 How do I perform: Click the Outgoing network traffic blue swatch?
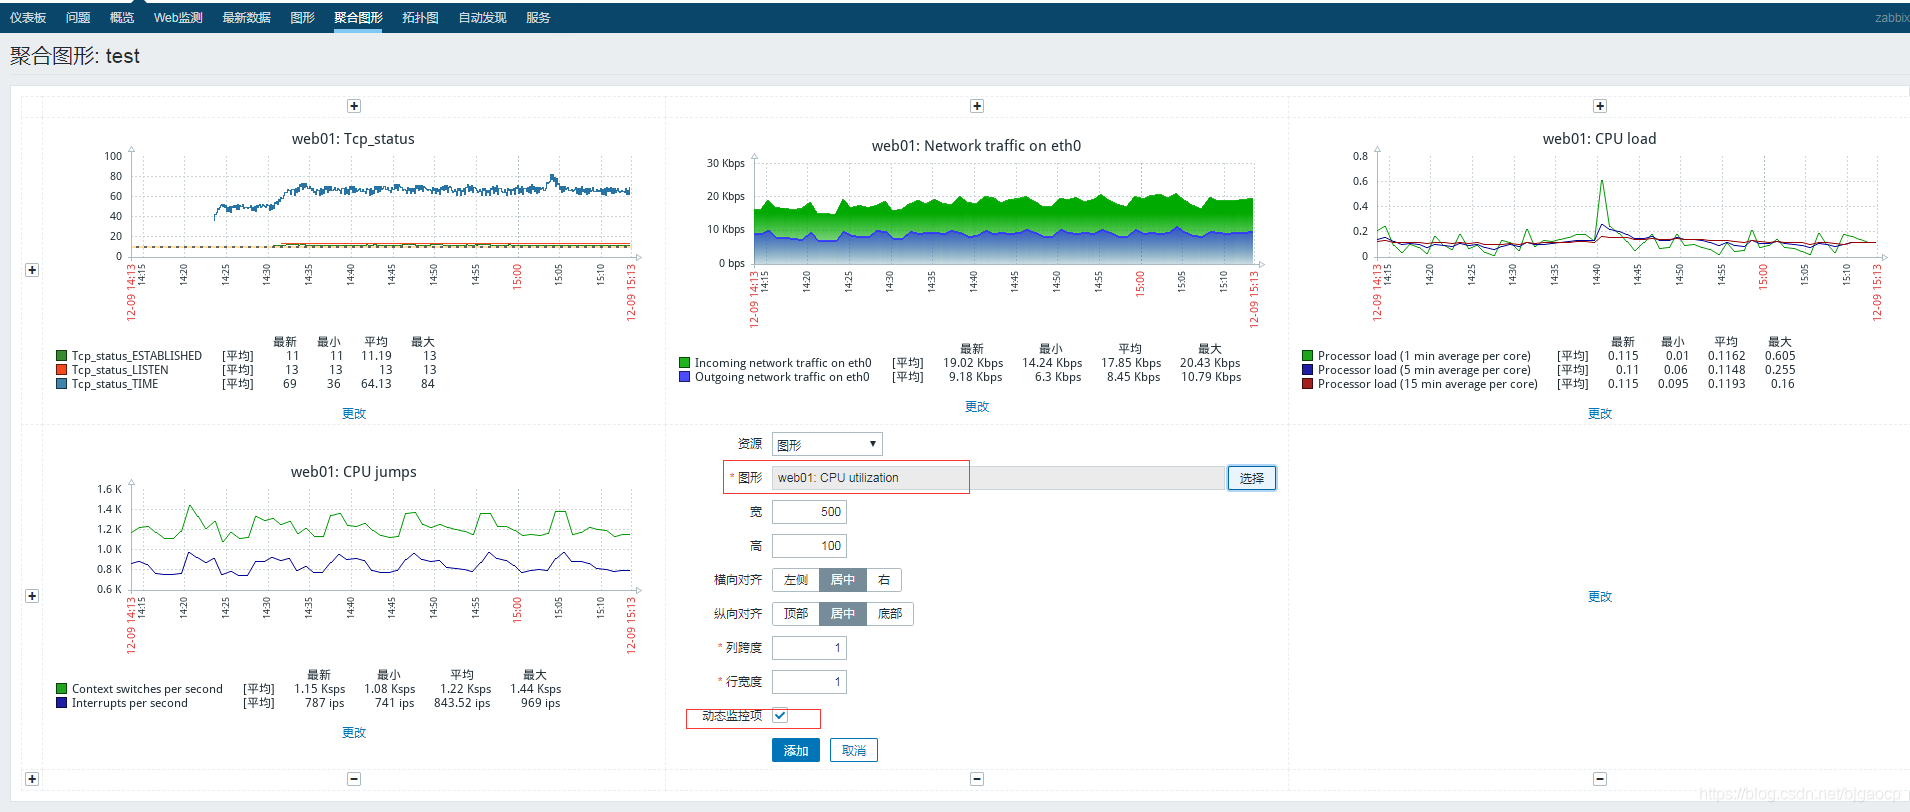pos(685,377)
